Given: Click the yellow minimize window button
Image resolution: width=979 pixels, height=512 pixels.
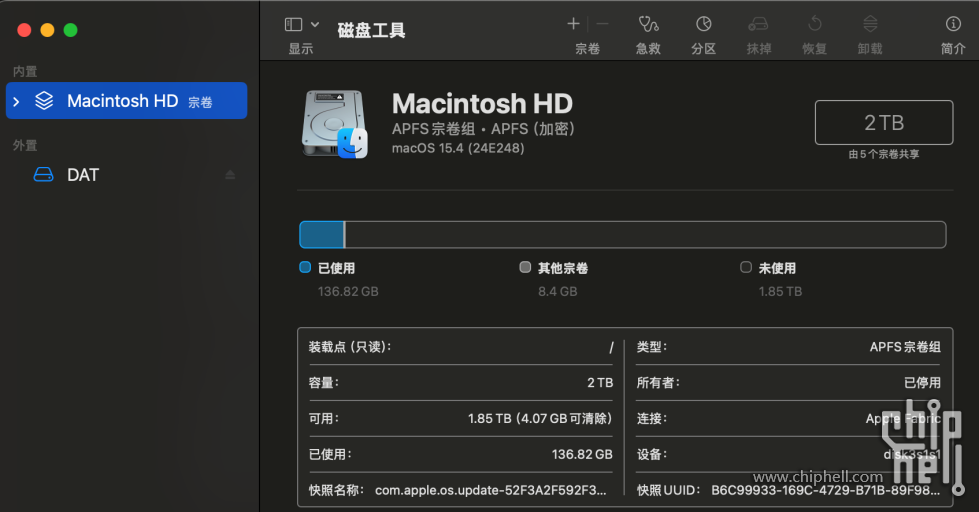Looking at the screenshot, I should tap(47, 30).
